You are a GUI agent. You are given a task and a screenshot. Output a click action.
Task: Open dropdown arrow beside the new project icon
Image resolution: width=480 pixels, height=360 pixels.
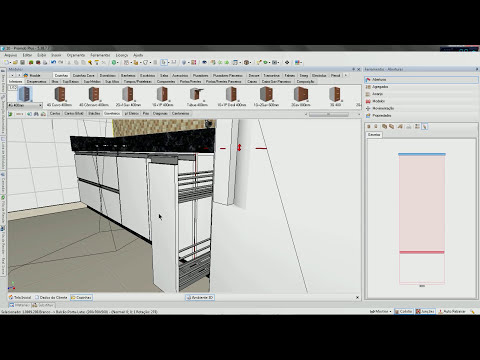click(10, 63)
